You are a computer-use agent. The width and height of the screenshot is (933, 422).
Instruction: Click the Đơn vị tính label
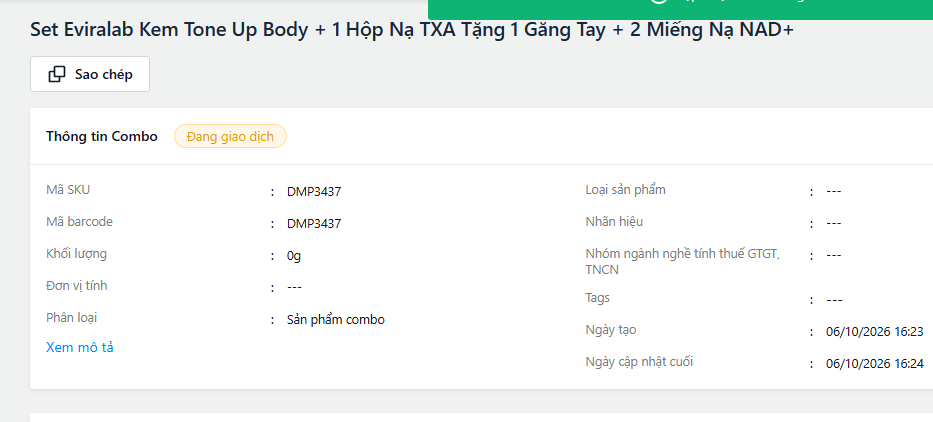[x=77, y=286]
